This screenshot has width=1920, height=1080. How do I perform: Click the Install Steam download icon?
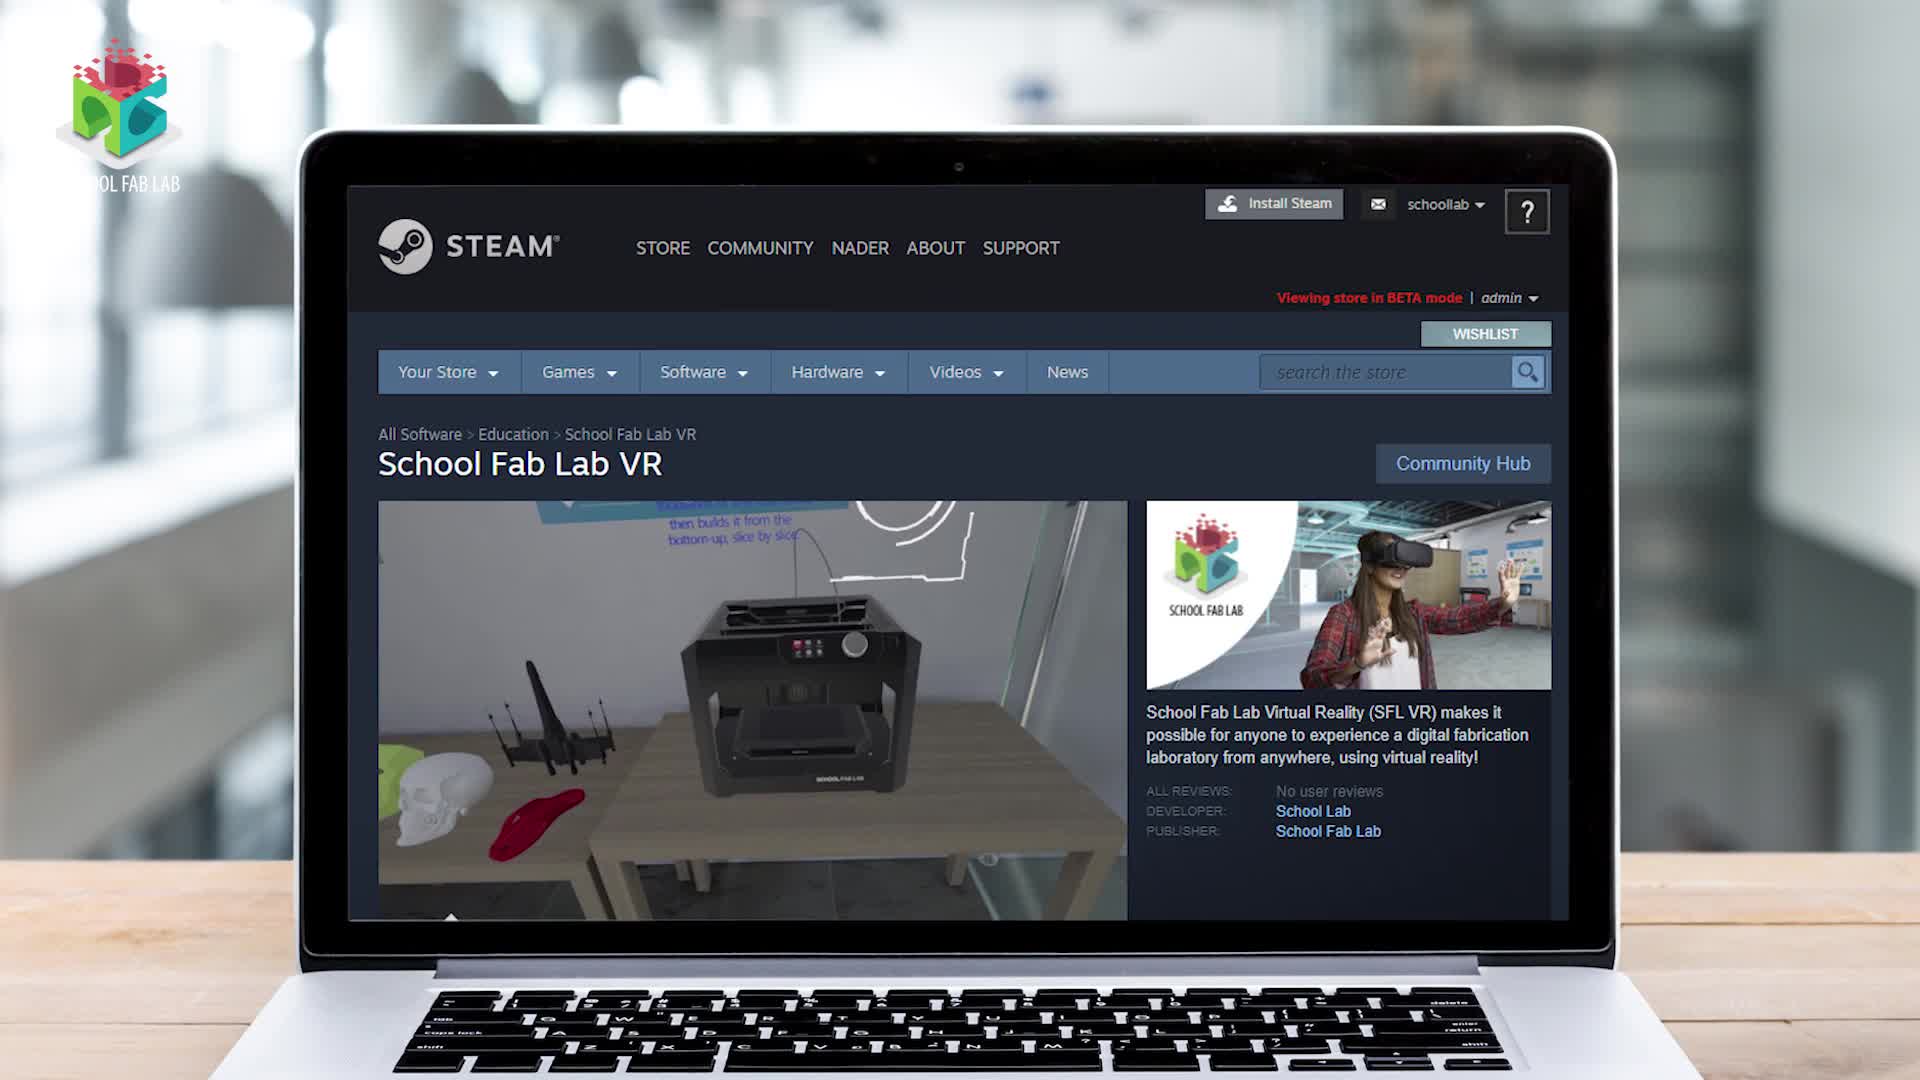click(x=1228, y=204)
